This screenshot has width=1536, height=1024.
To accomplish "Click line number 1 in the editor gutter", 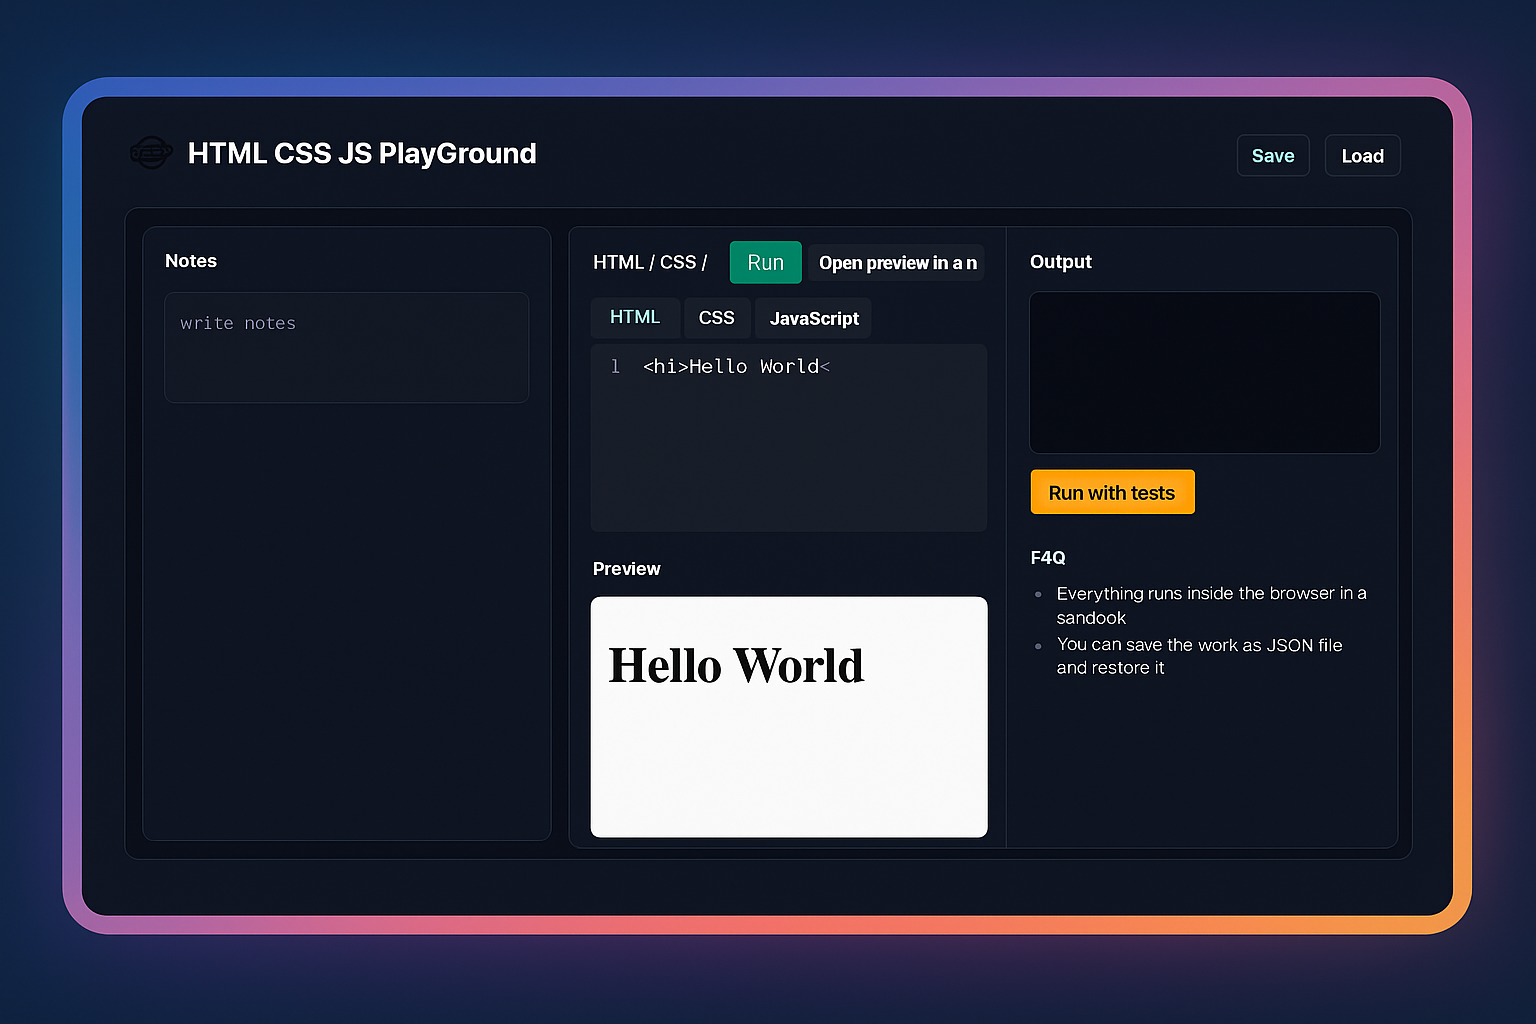I will [x=615, y=367].
